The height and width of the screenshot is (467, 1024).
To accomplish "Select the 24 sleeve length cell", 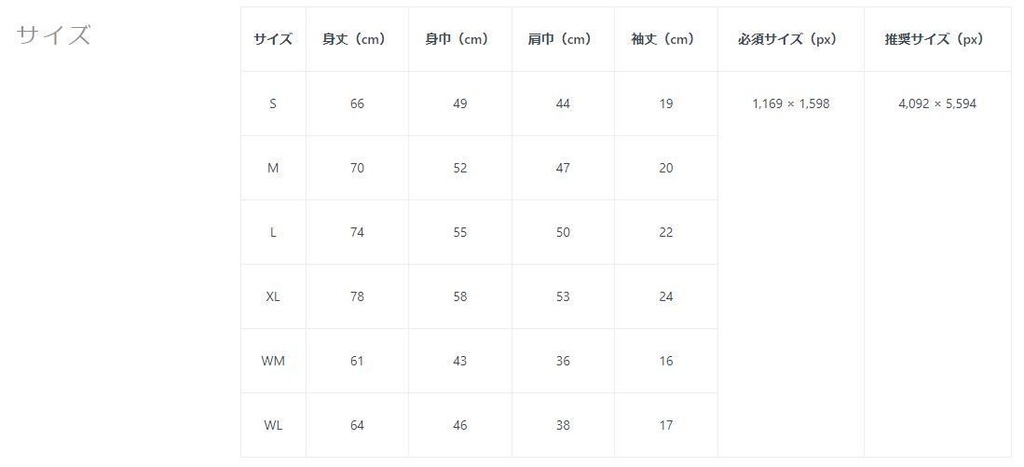I will (x=666, y=297).
